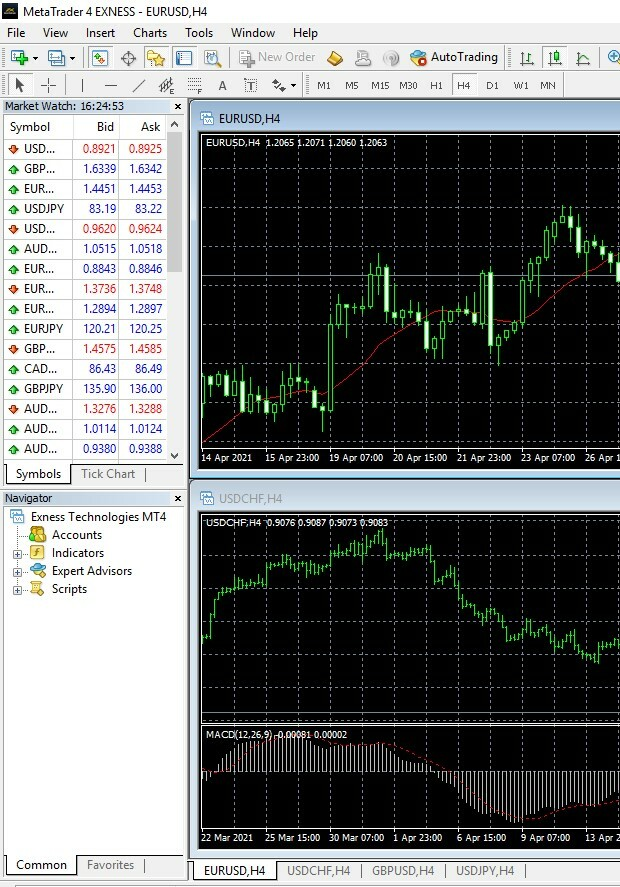620x887 pixels.
Task: Click the signals broadcast icon
Action: (x=391, y=58)
